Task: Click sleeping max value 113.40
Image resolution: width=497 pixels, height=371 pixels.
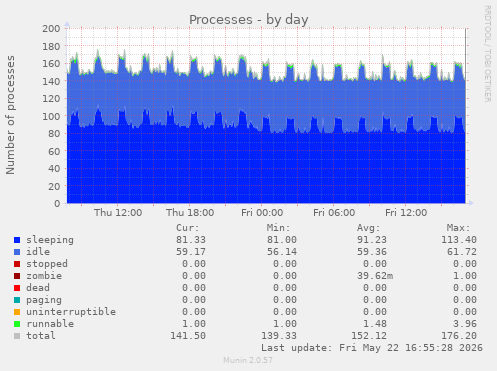Action: (459, 240)
